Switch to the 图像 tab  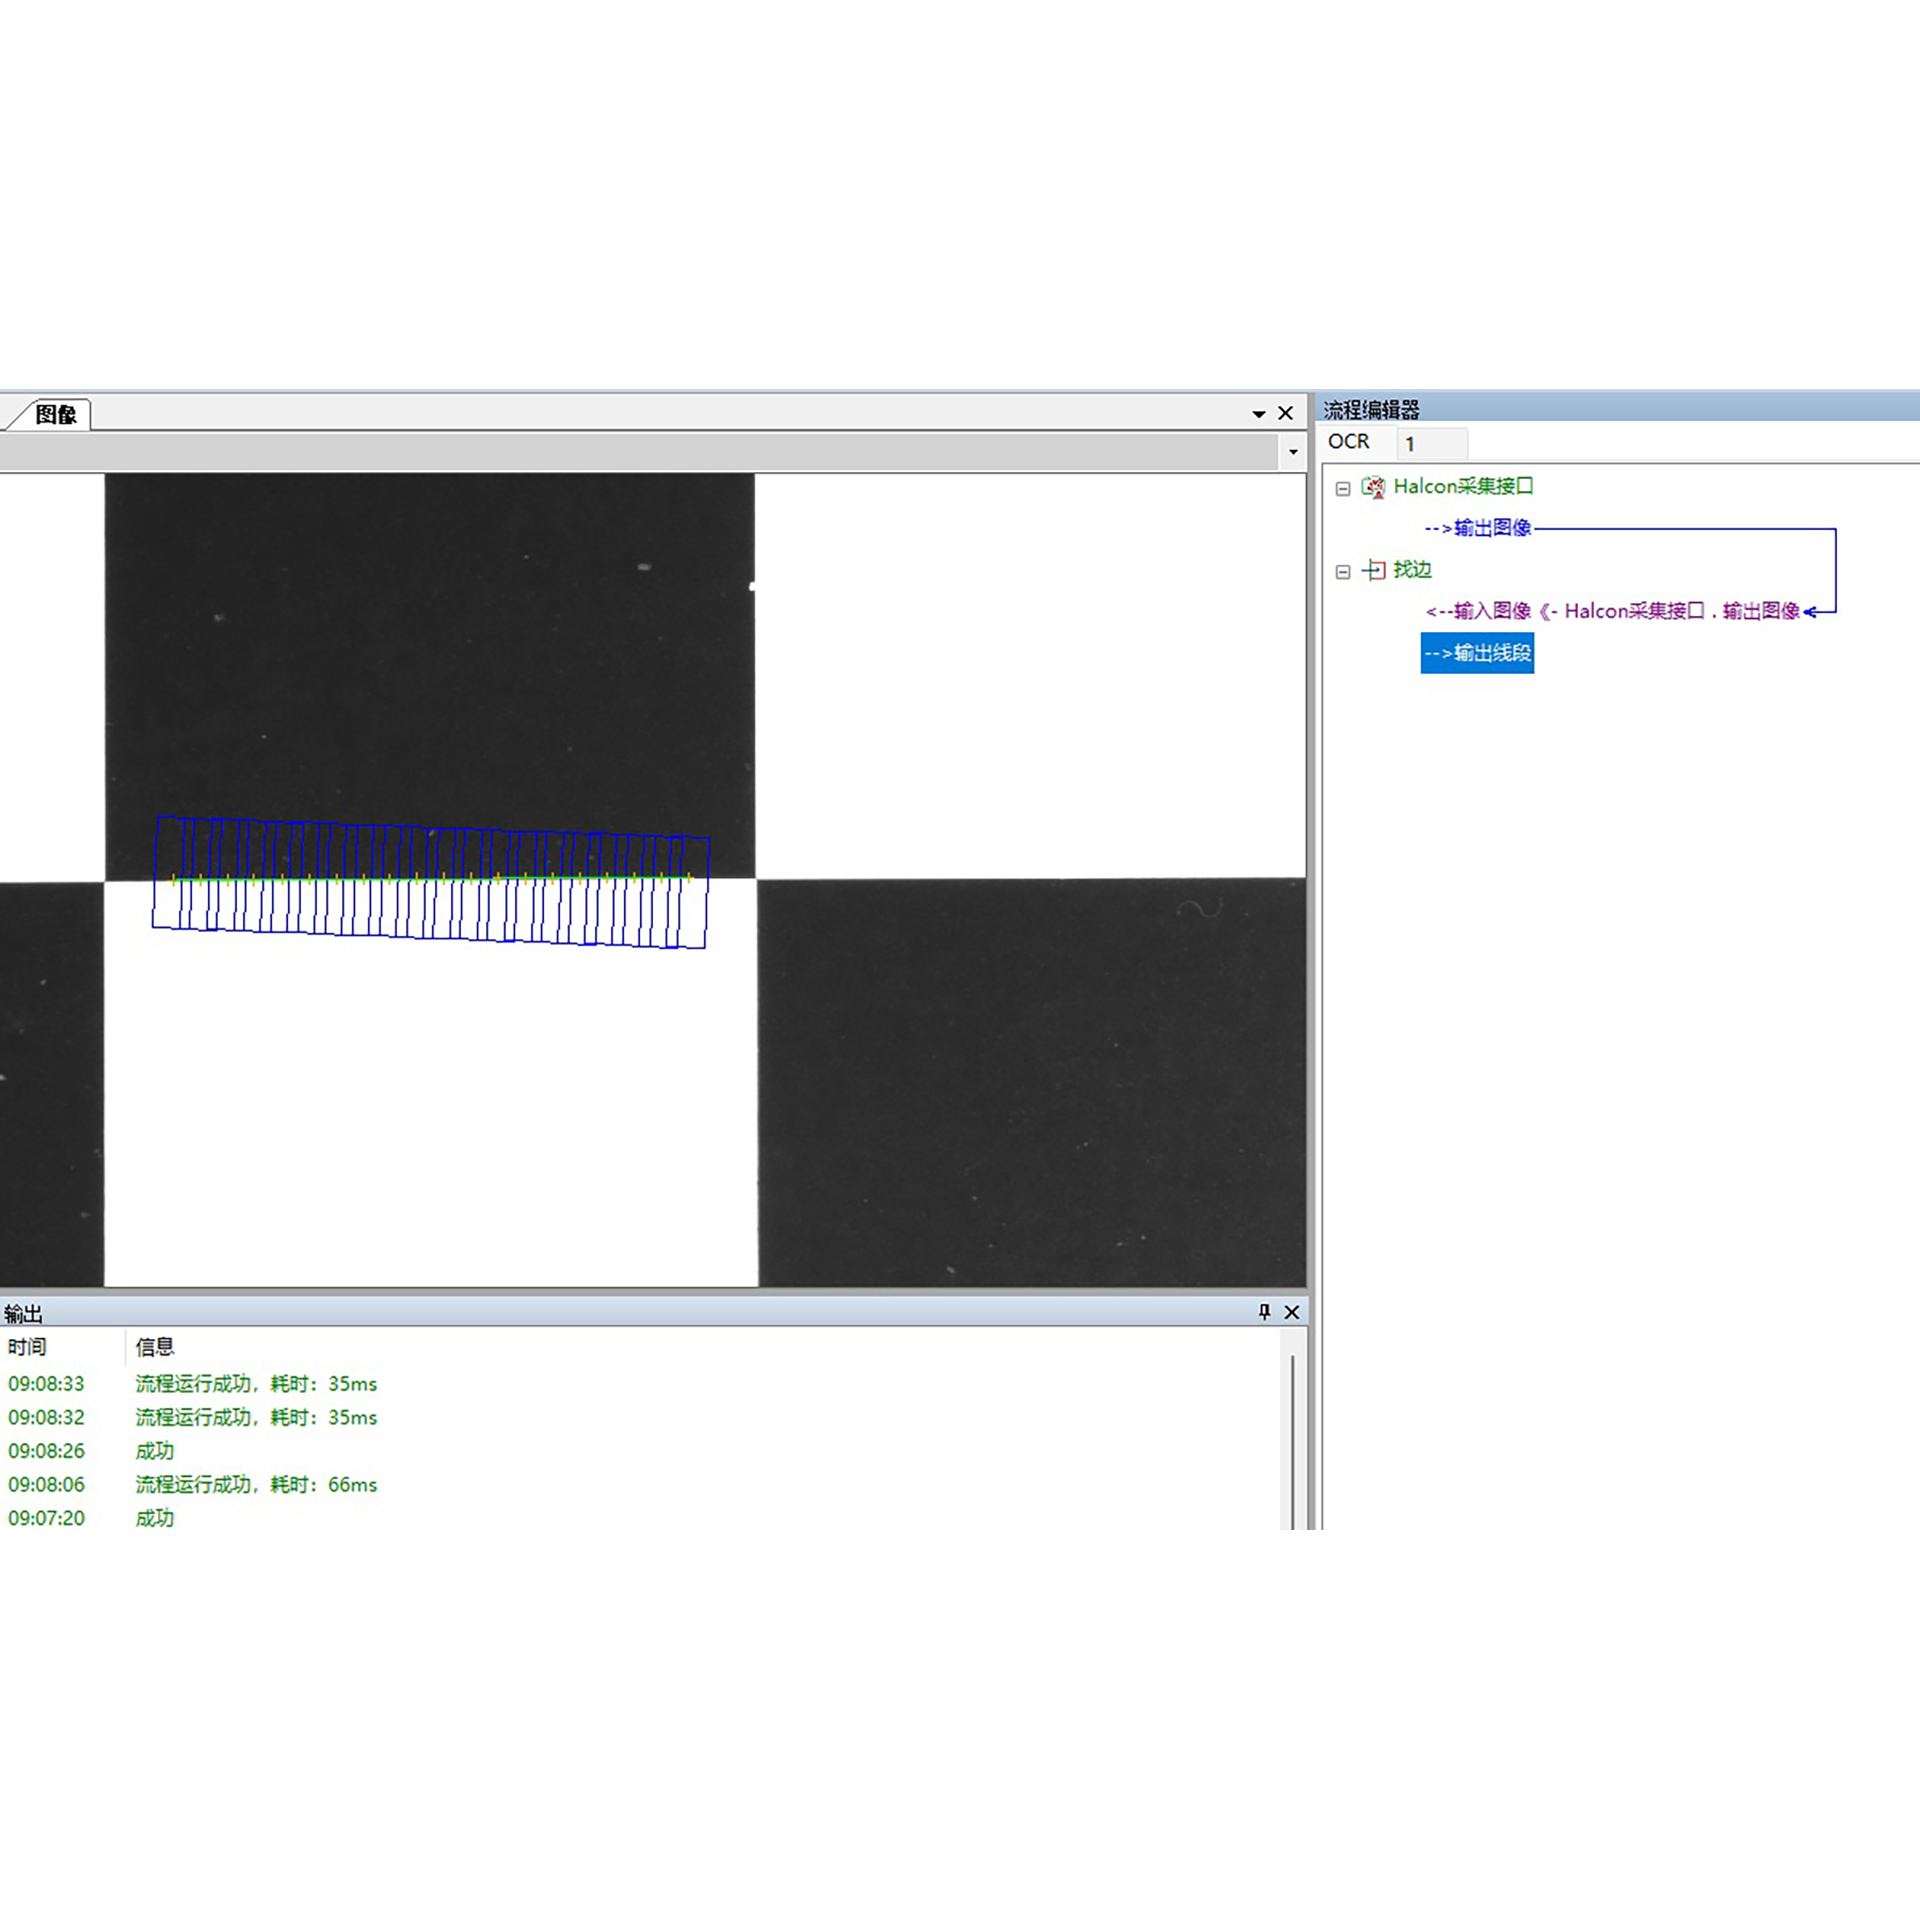(x=55, y=414)
